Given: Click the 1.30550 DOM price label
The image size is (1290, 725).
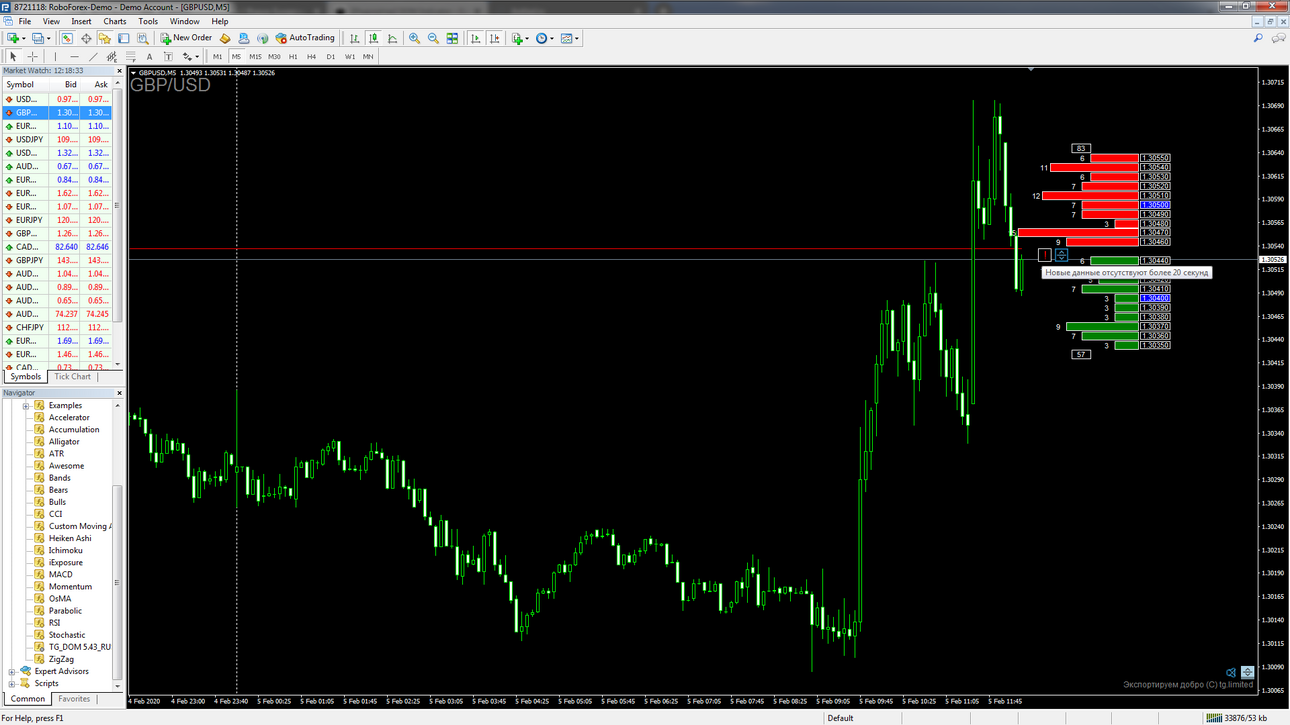Looking at the screenshot, I should pos(1155,158).
